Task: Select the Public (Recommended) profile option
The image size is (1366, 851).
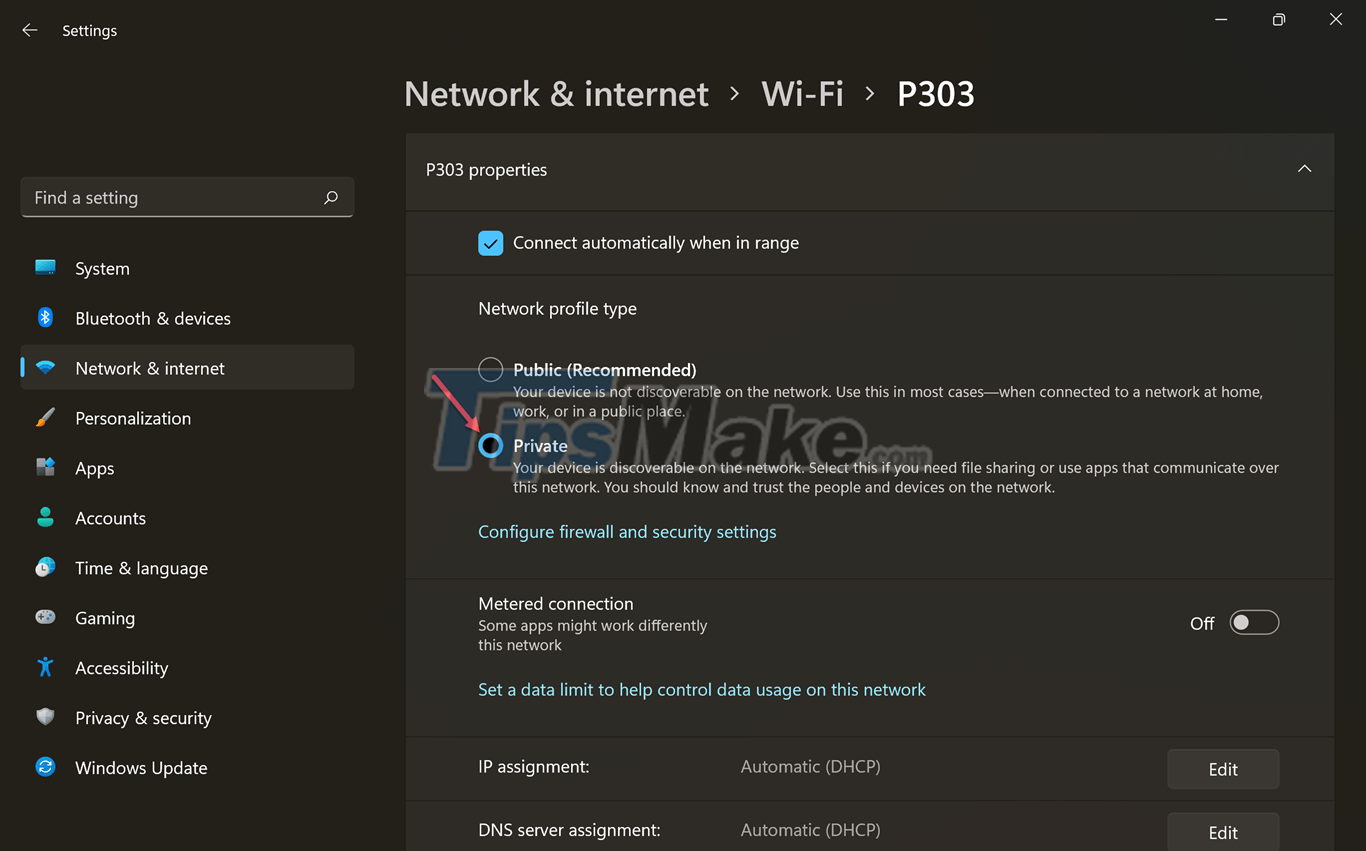Action: point(490,369)
